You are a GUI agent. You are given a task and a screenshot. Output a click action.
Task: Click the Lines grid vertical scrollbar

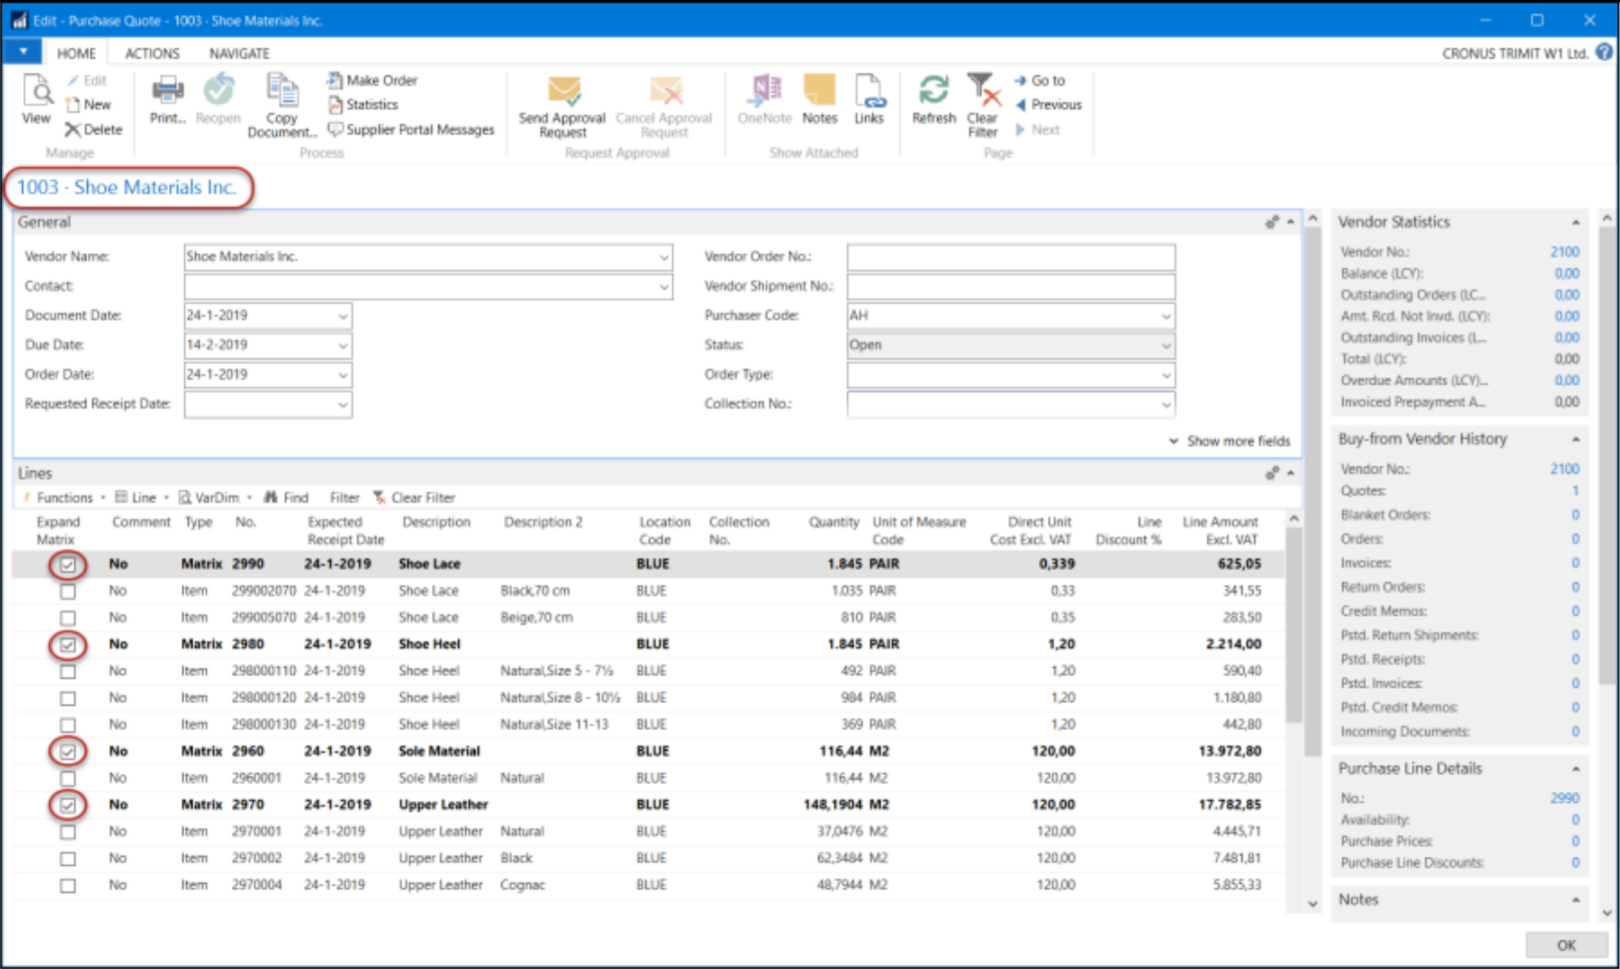(1294, 625)
